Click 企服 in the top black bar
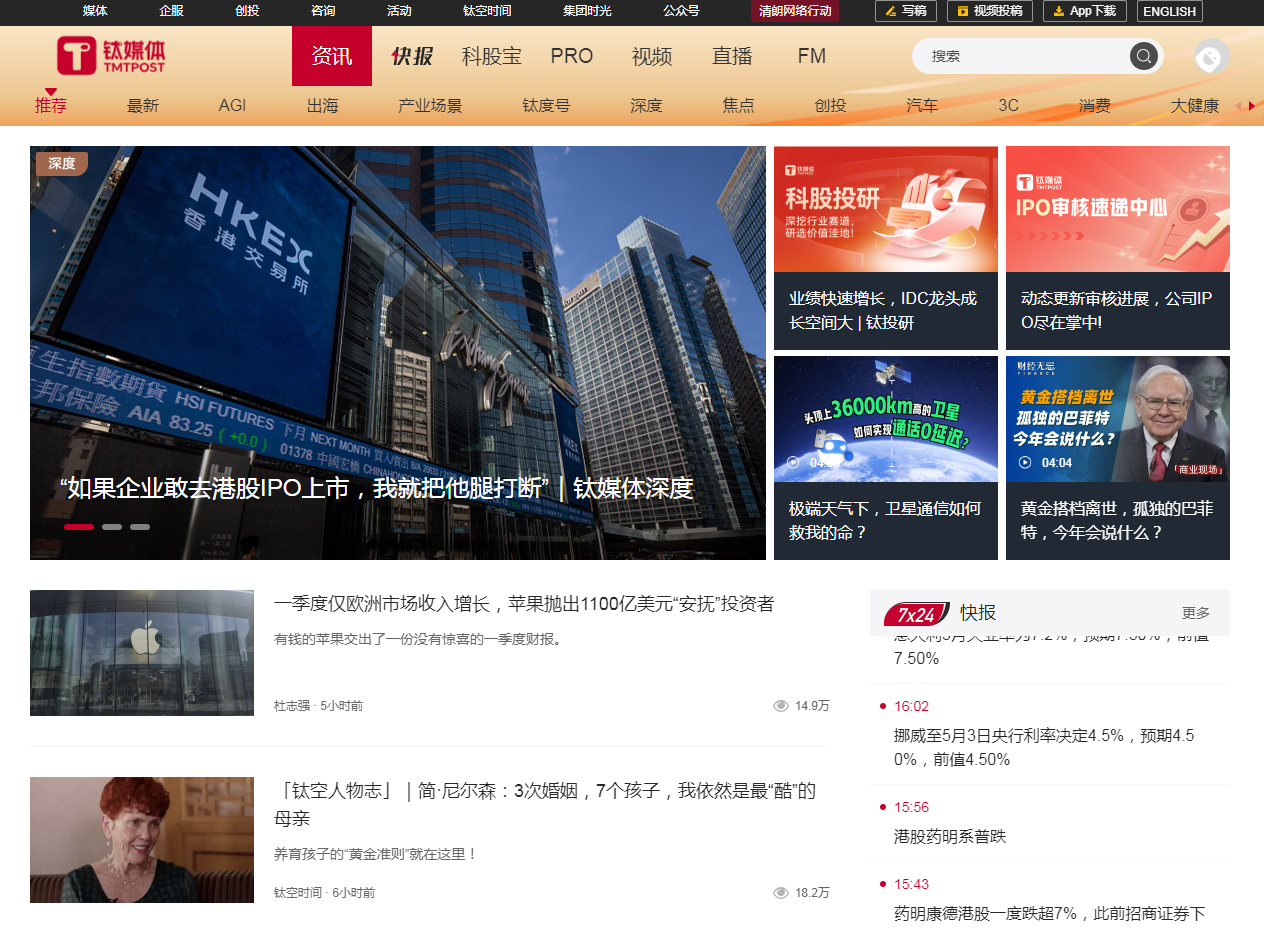Screen dimensions: 1264x929 171,11
